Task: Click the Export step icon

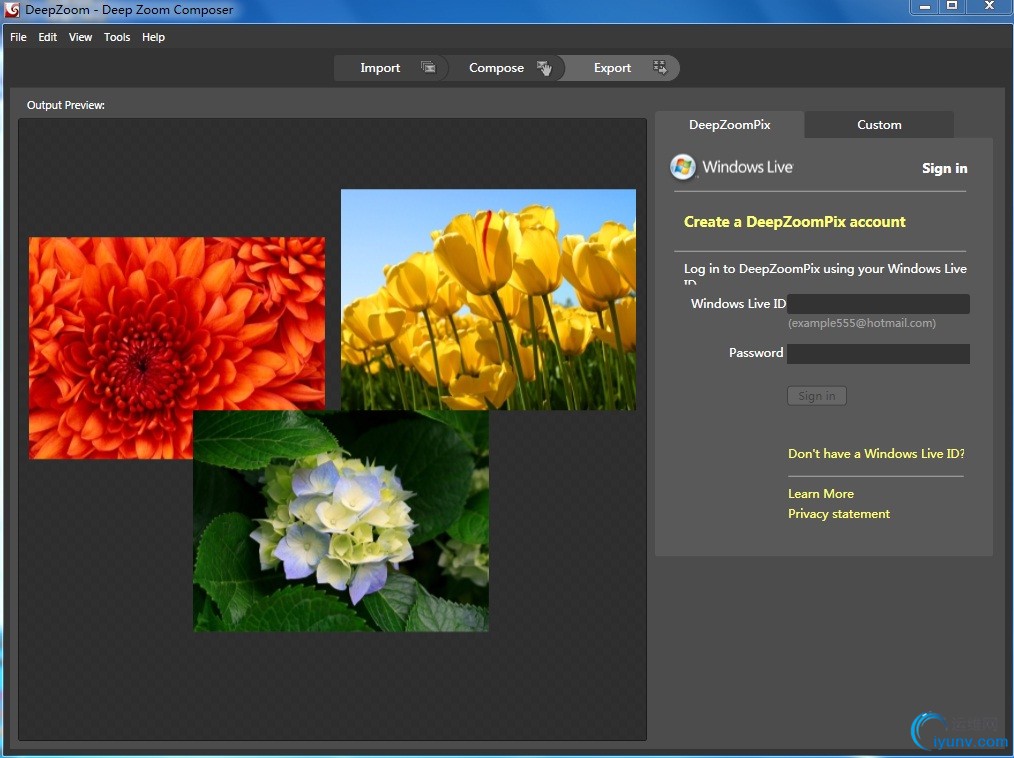Action: [659, 68]
